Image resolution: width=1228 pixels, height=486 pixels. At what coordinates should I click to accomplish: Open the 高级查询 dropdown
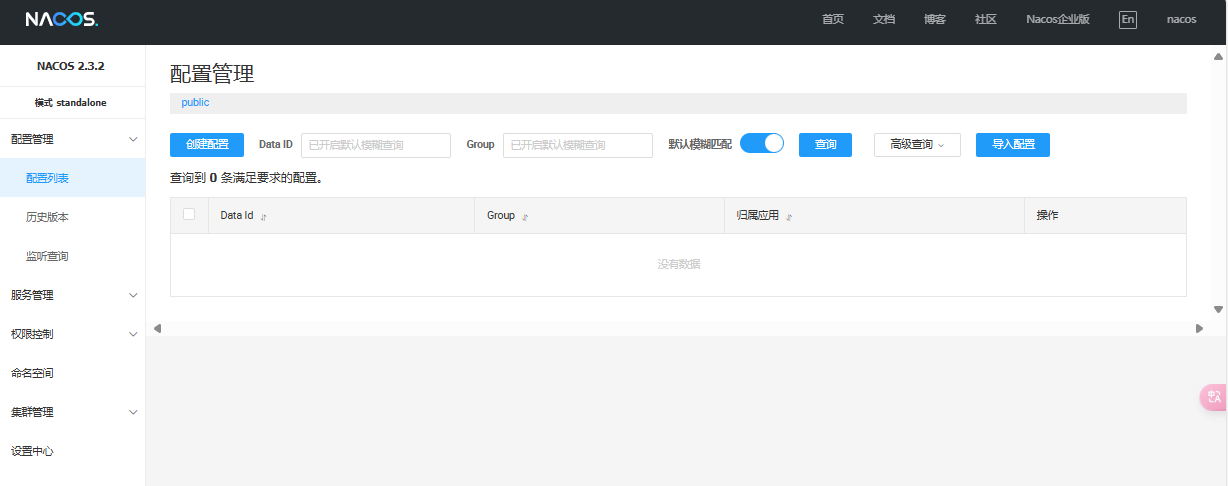917,145
